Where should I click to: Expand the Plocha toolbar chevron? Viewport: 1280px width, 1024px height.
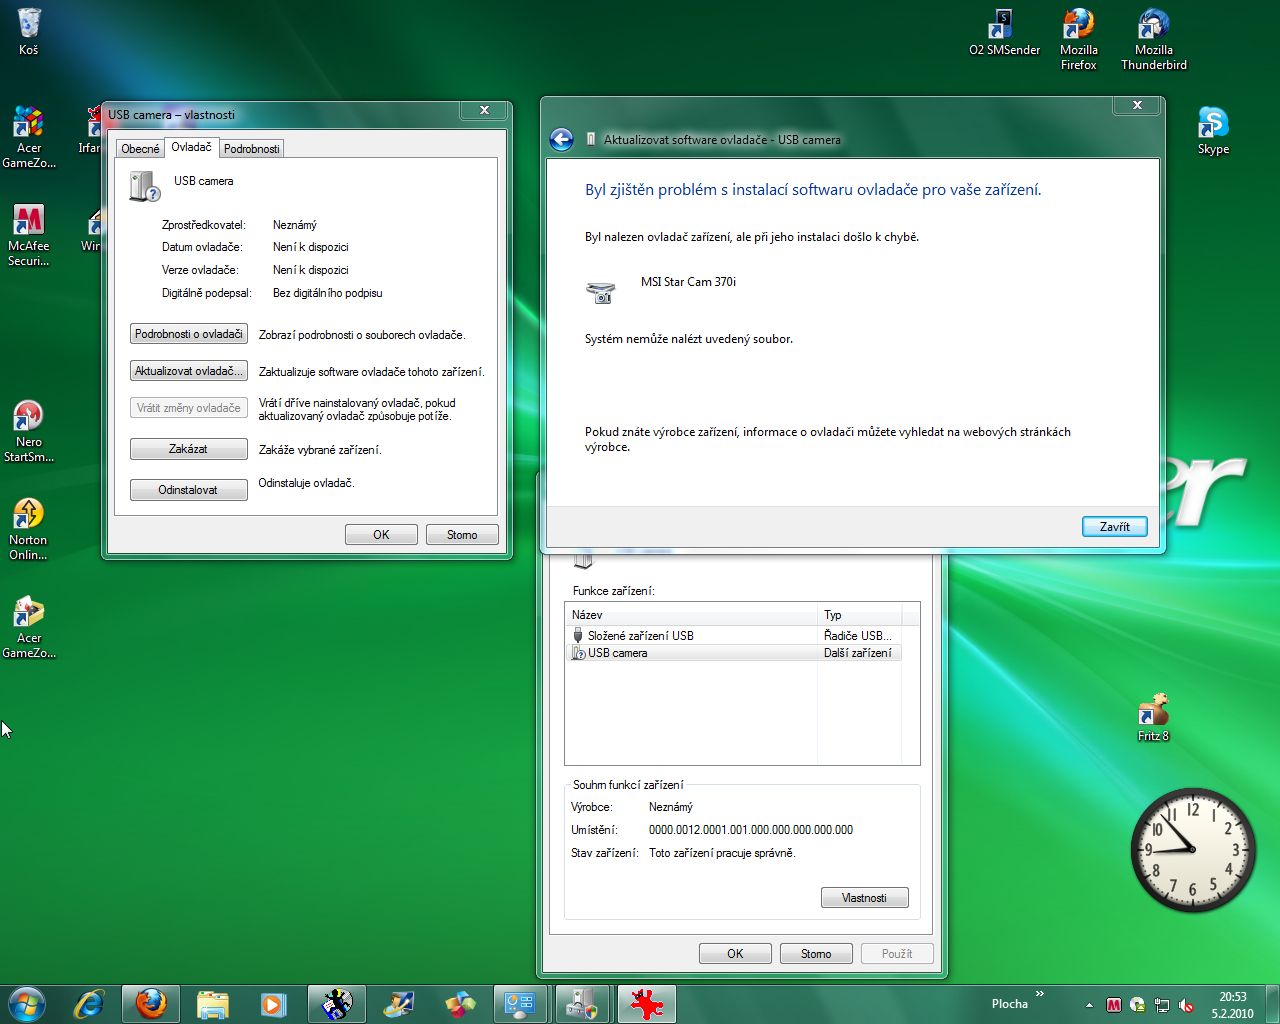tap(1040, 994)
